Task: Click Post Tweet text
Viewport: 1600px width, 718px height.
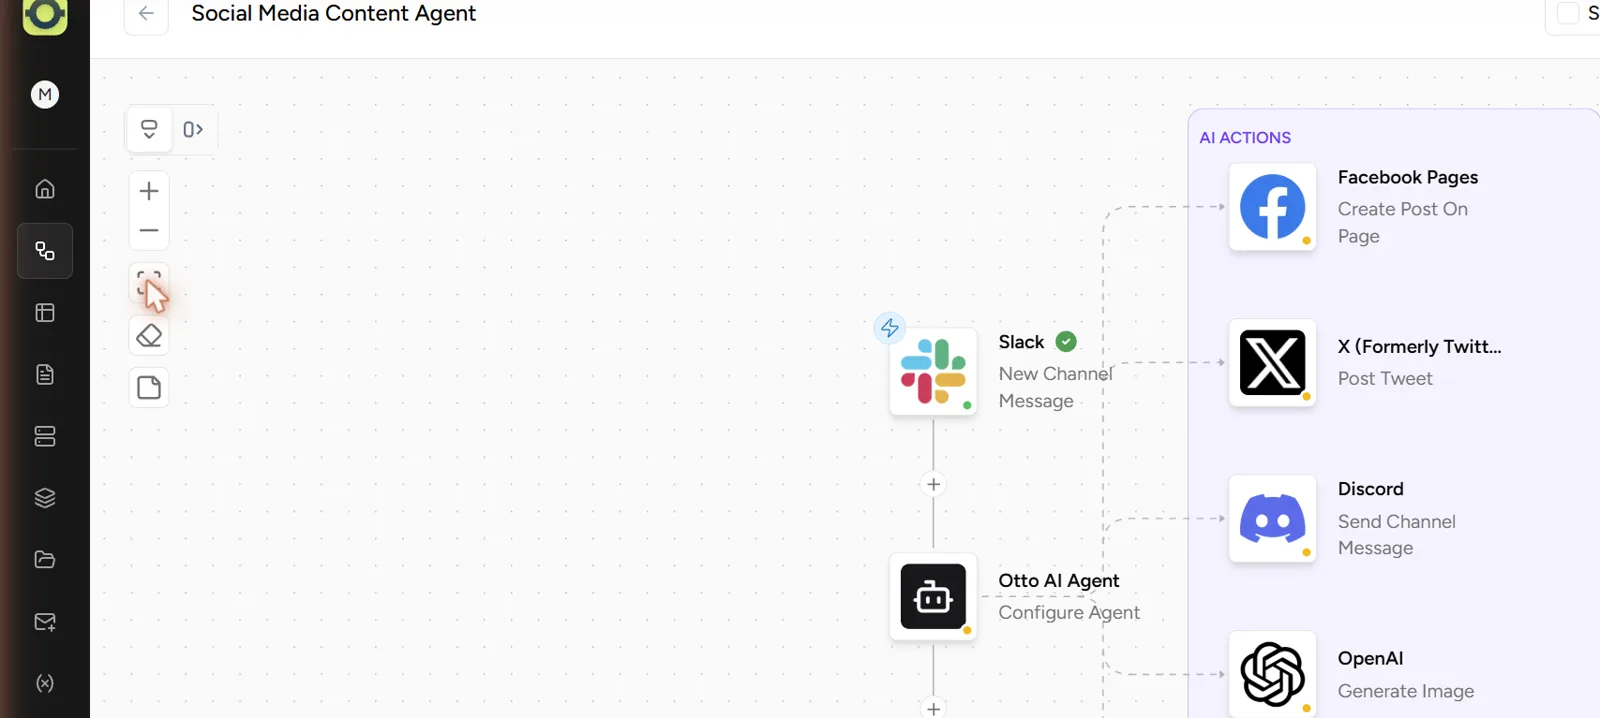Action: point(1385,379)
